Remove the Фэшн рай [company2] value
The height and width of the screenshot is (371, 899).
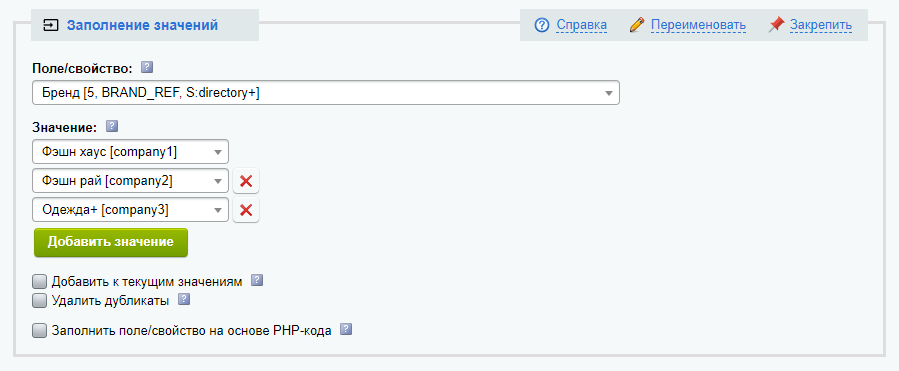click(246, 181)
